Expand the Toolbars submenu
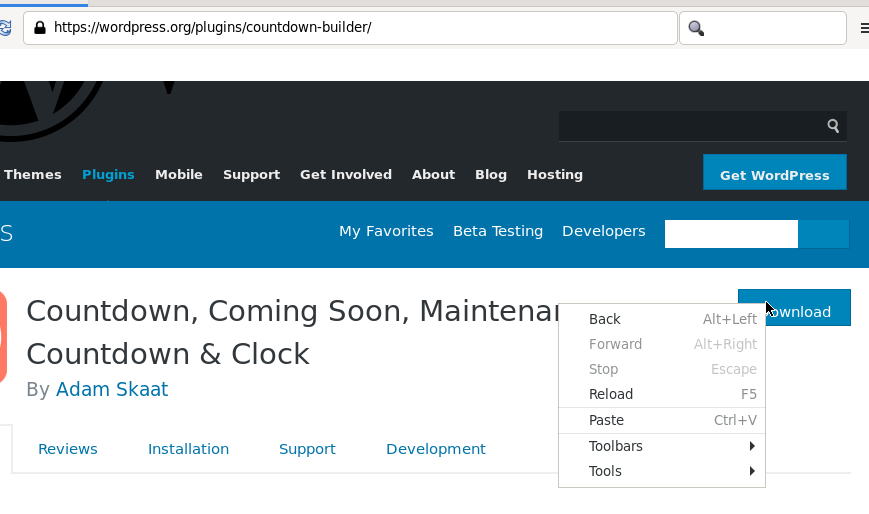The width and height of the screenshot is (869, 514). pyautogui.click(x=662, y=446)
